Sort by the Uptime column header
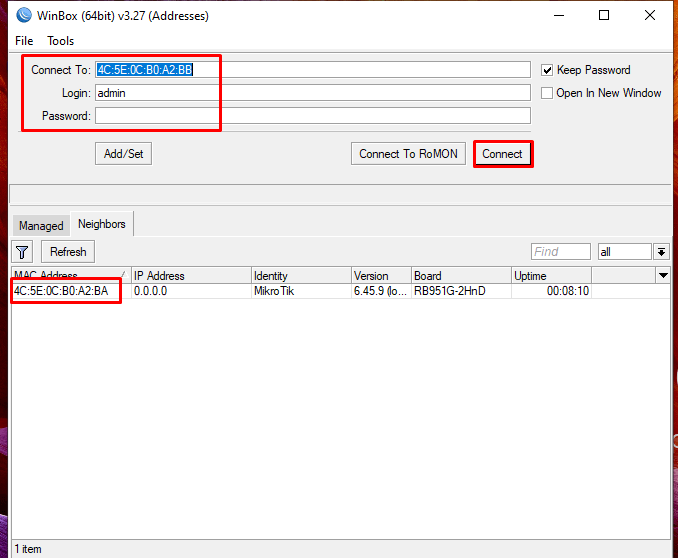Screen dimensions: 678x558 pos(550,275)
